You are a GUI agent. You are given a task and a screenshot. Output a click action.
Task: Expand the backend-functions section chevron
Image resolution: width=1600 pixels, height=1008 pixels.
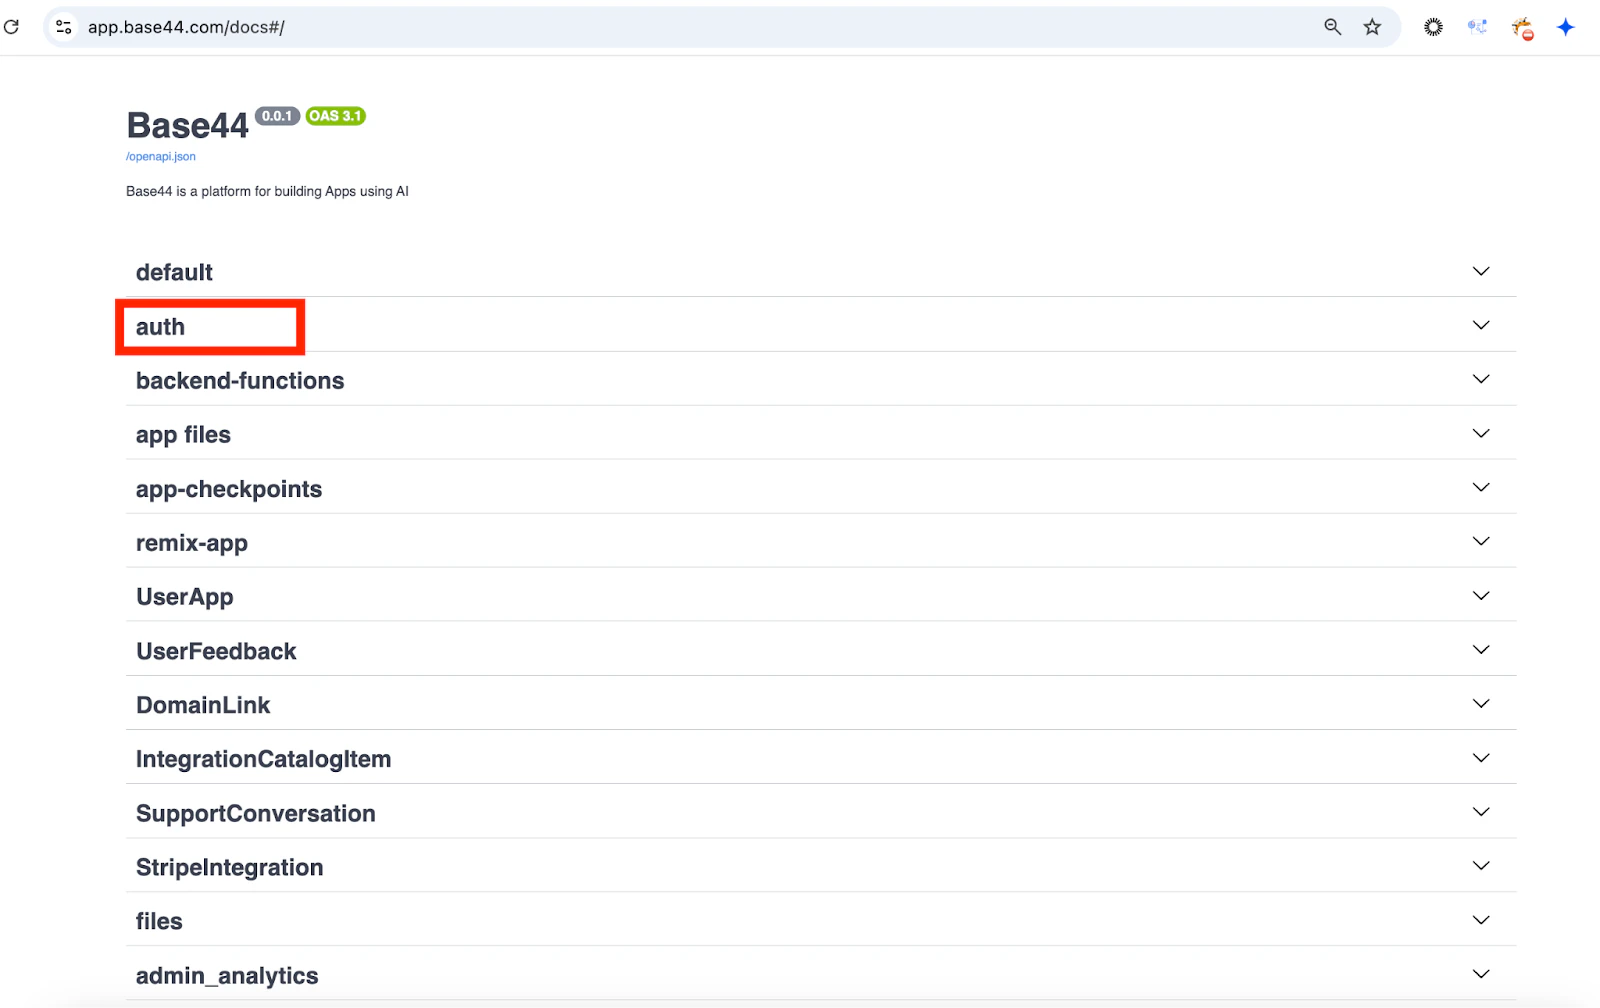coord(1481,379)
